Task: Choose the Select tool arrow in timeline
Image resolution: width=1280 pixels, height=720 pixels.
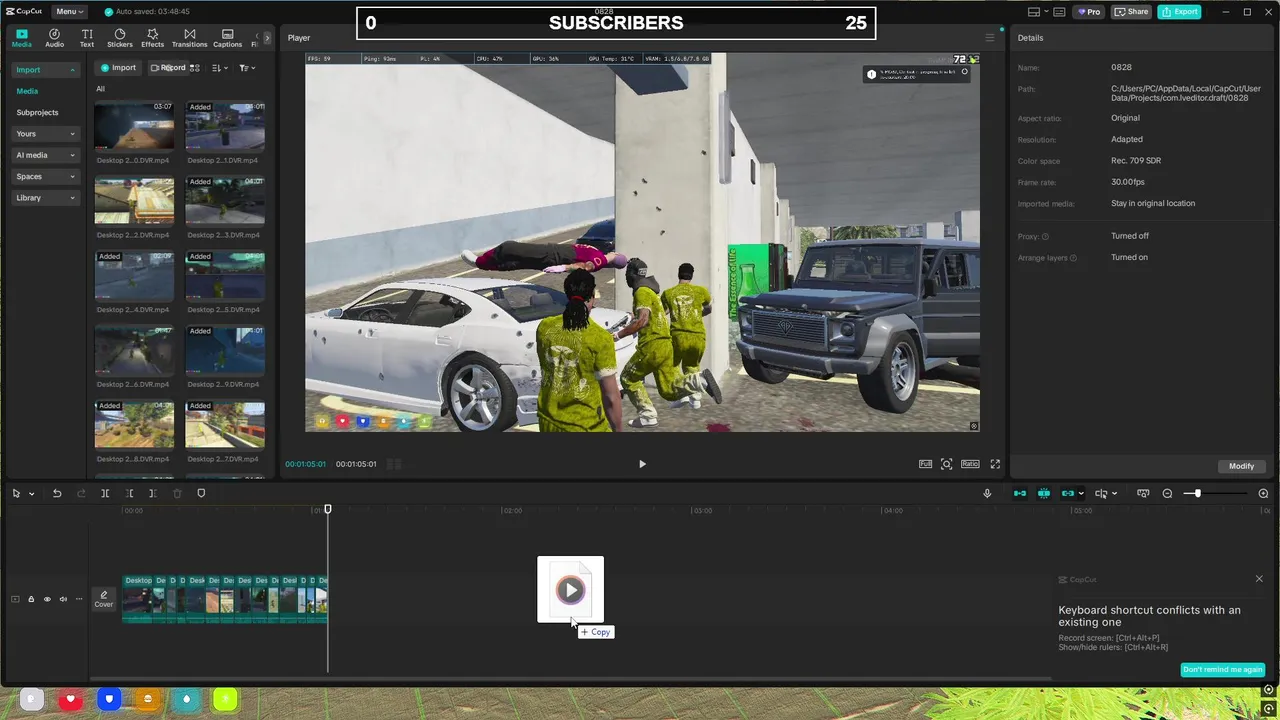Action: (x=16, y=493)
